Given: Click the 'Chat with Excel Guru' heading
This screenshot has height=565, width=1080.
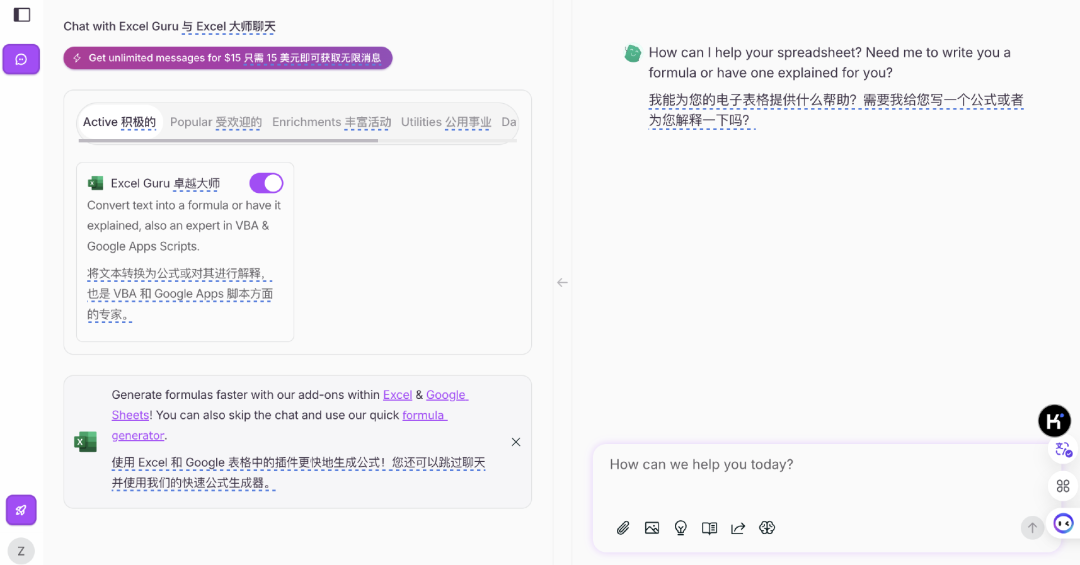Looking at the screenshot, I should 121,26.
